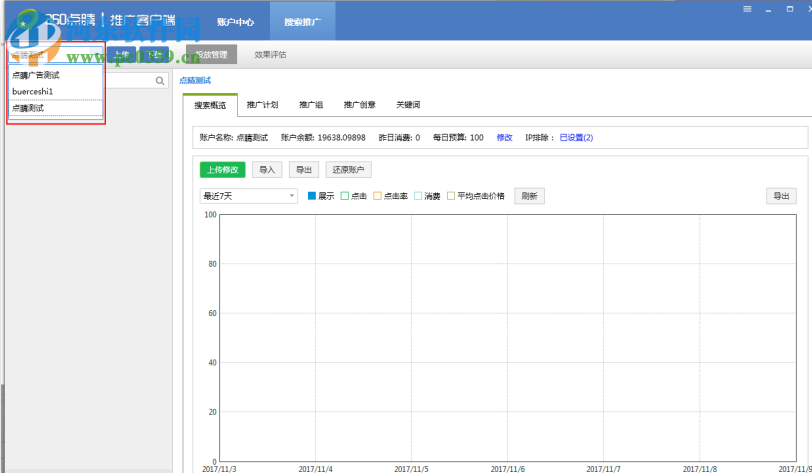Open the 推广计划 tab
Viewport: 812px width, 473px height.
tap(262, 104)
